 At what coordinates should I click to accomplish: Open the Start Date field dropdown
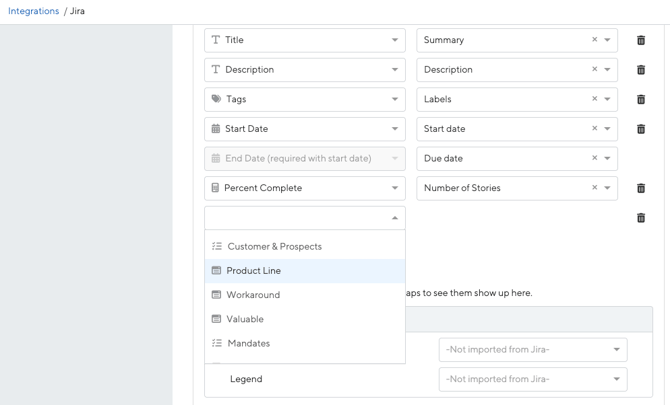coord(305,129)
